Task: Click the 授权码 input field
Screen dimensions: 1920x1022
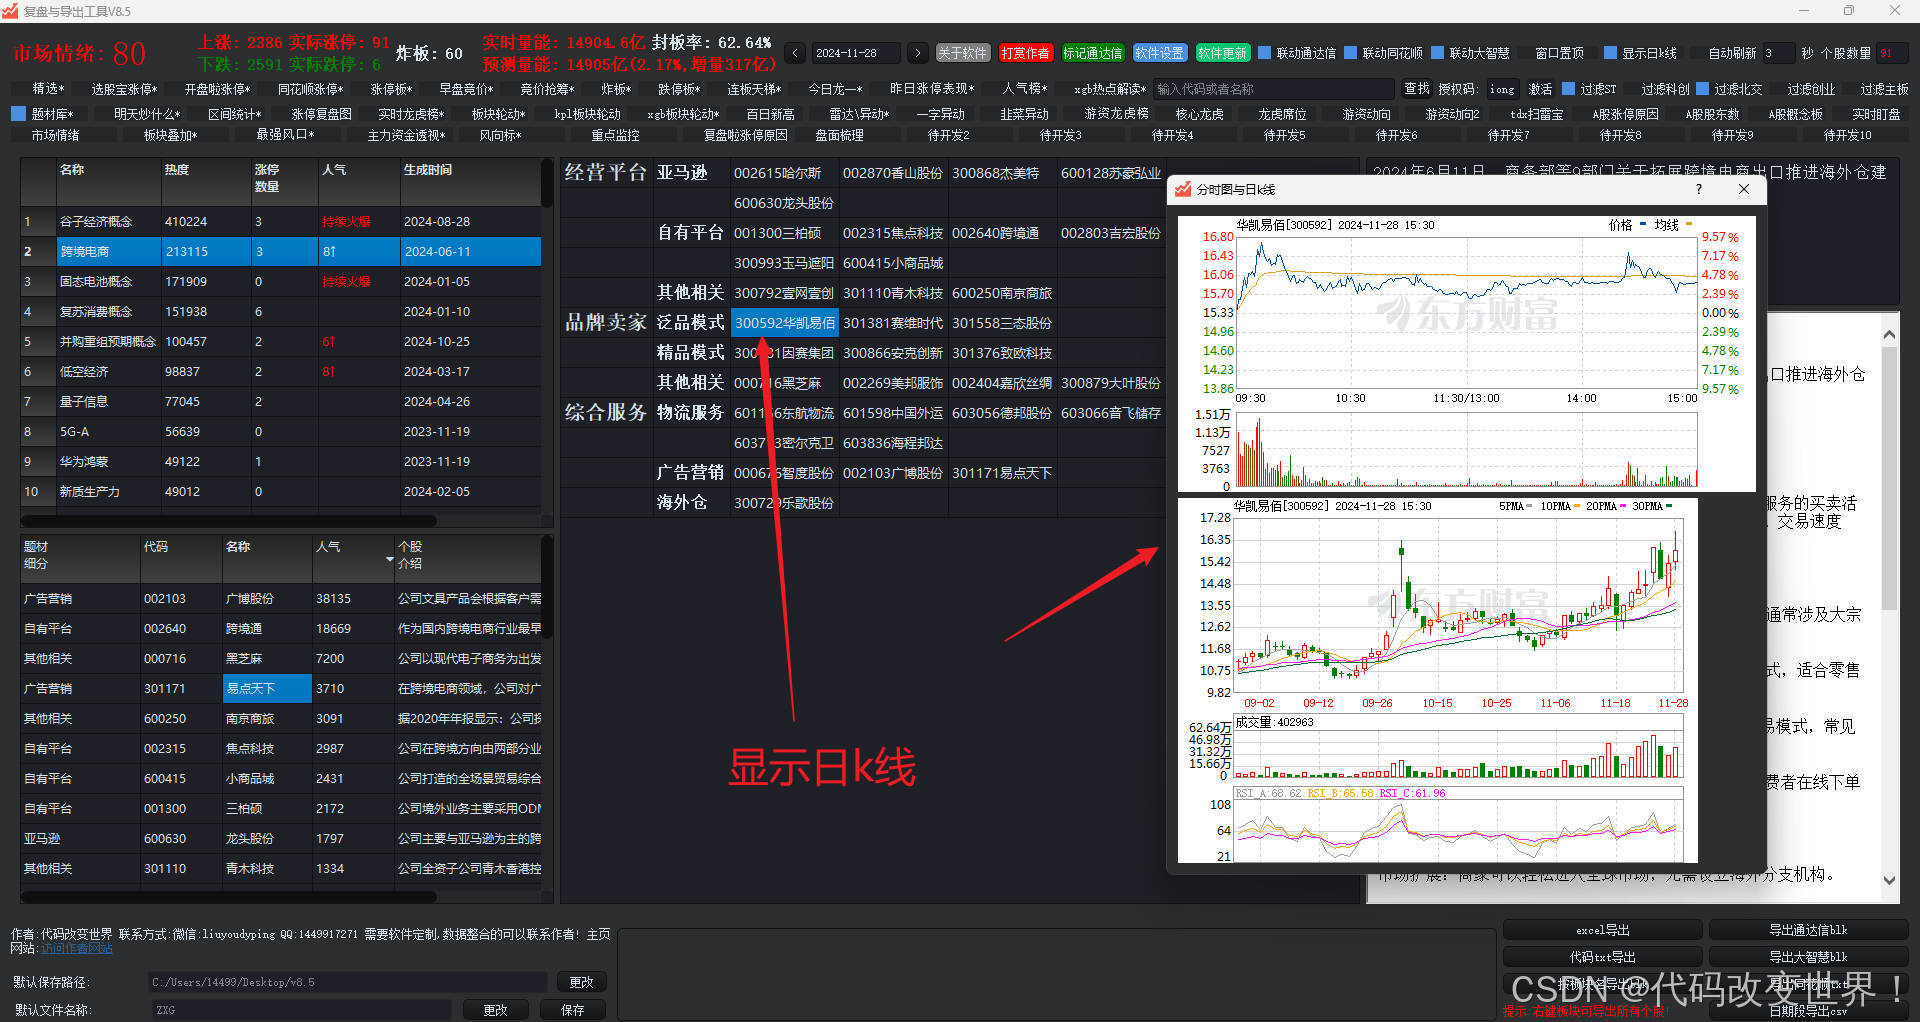Action: click(1501, 89)
